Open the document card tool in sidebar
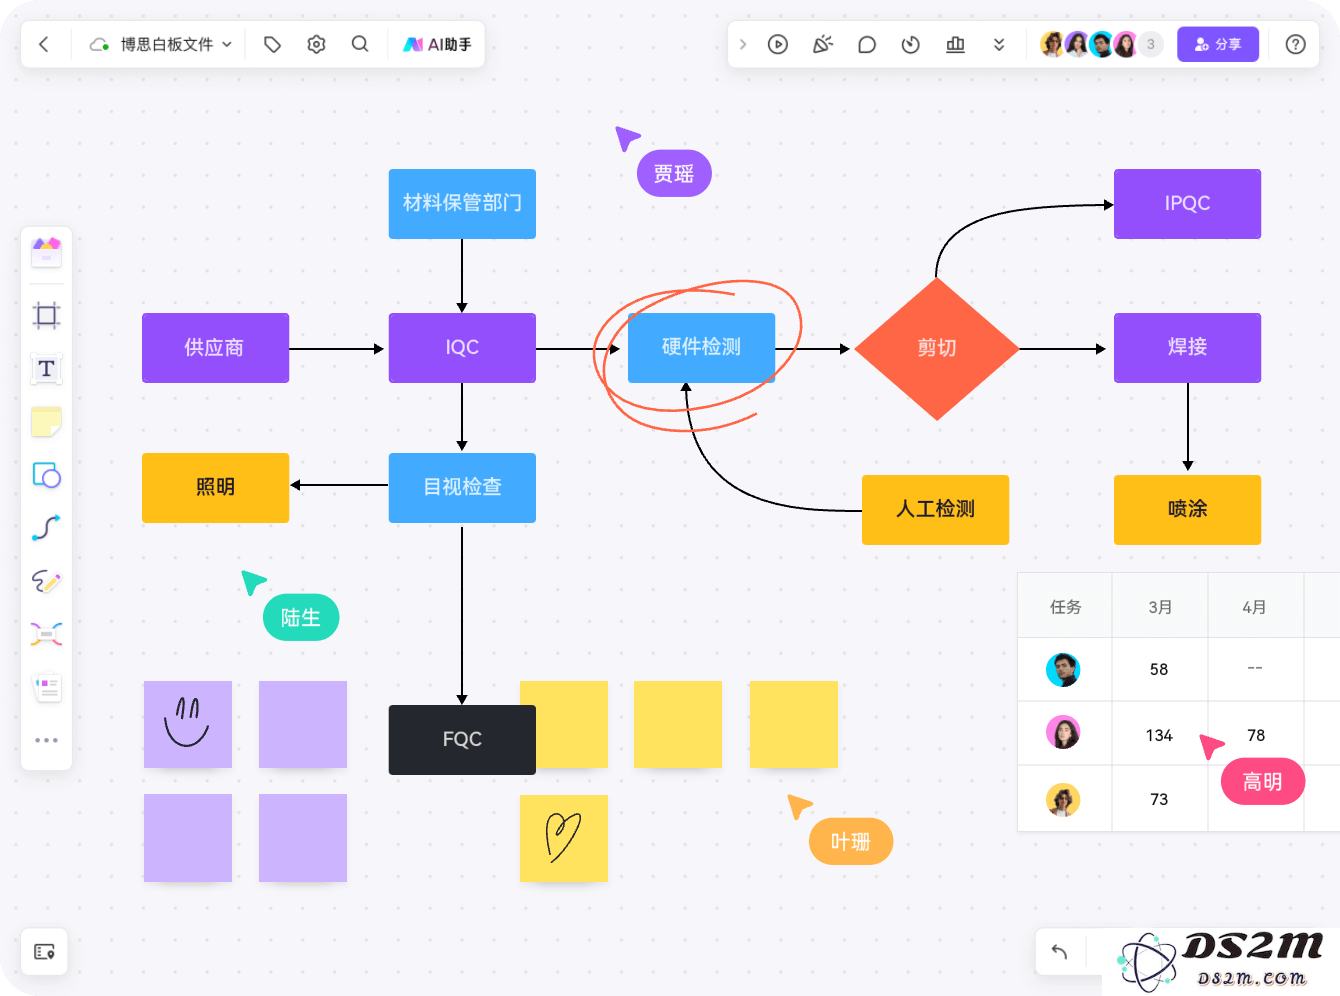Image resolution: width=1340 pixels, height=996 pixels. 46,687
